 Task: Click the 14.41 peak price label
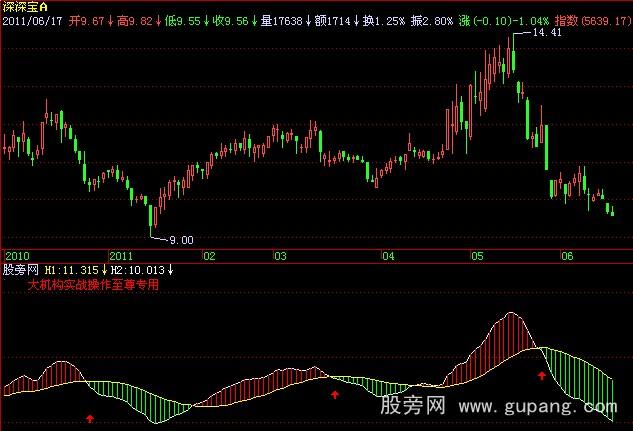pos(547,33)
